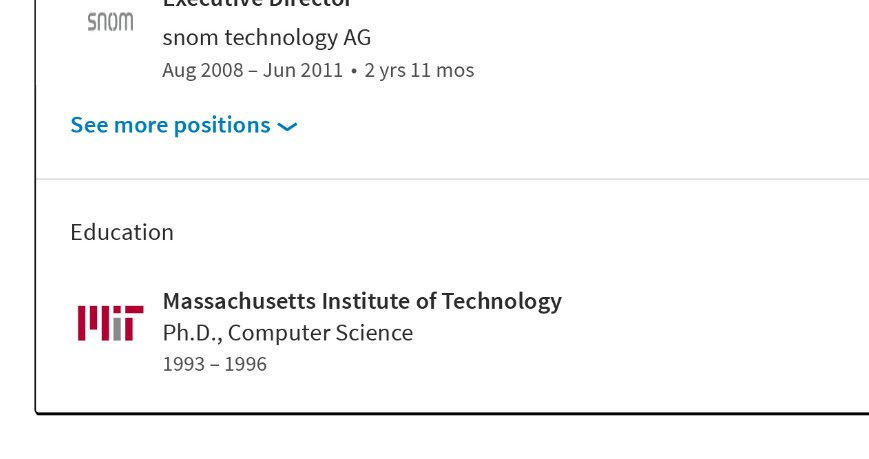
Task: Click the bullet separator before the job duration
Action: [x=354, y=71]
